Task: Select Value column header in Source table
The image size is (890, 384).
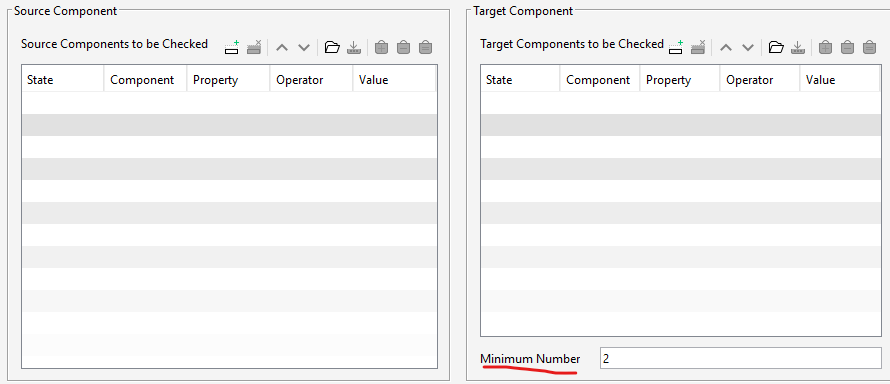Action: click(394, 80)
